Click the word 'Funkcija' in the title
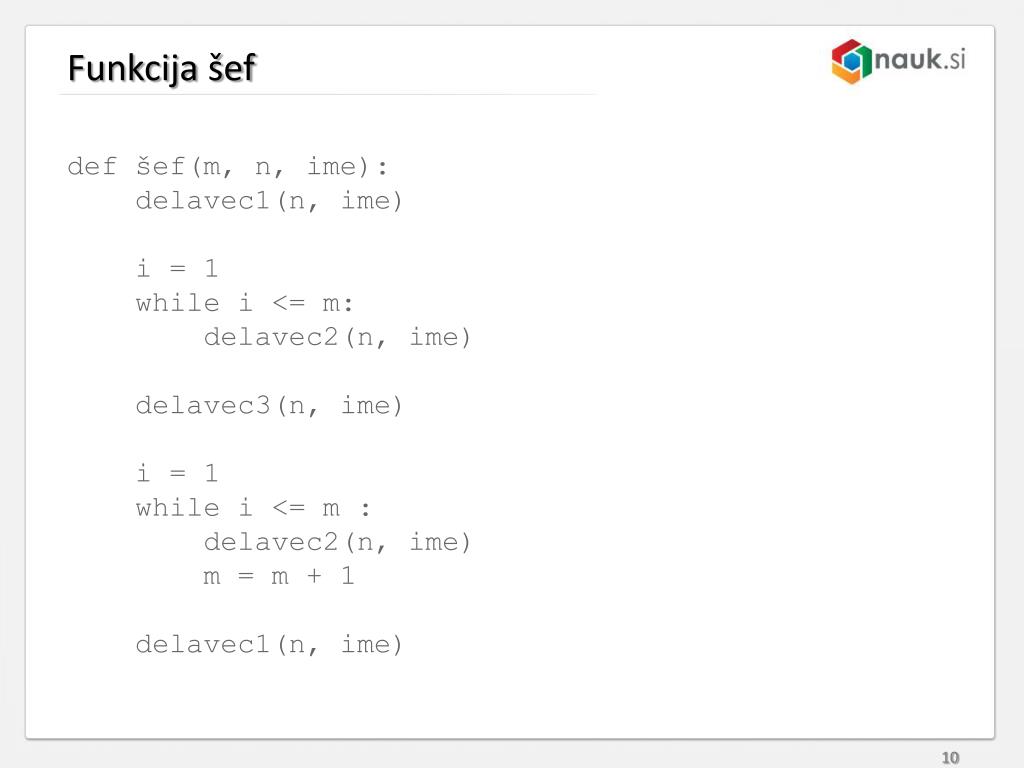The image size is (1024, 768). [133, 69]
